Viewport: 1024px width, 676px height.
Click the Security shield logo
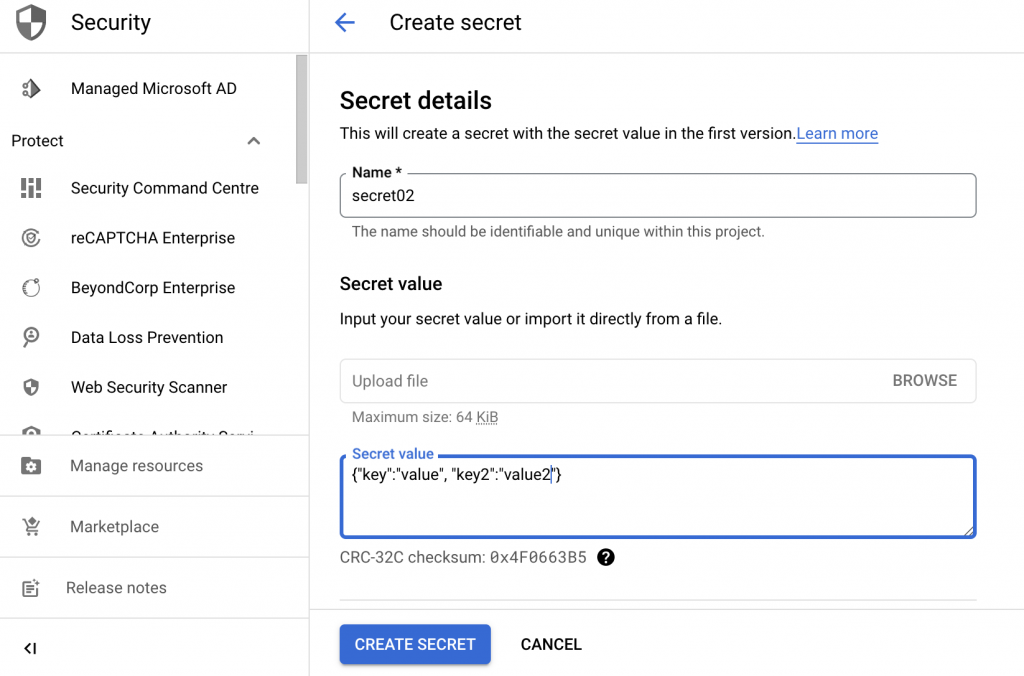click(x=30, y=22)
